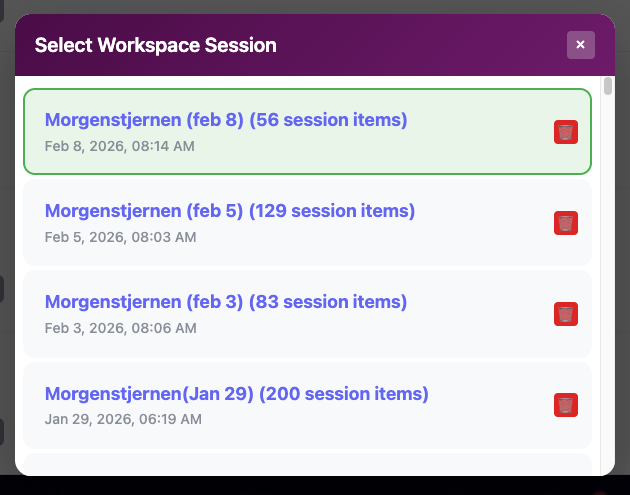Delete the Morgenstjernen (feb 8) session
The height and width of the screenshot is (495, 630).
[566, 132]
